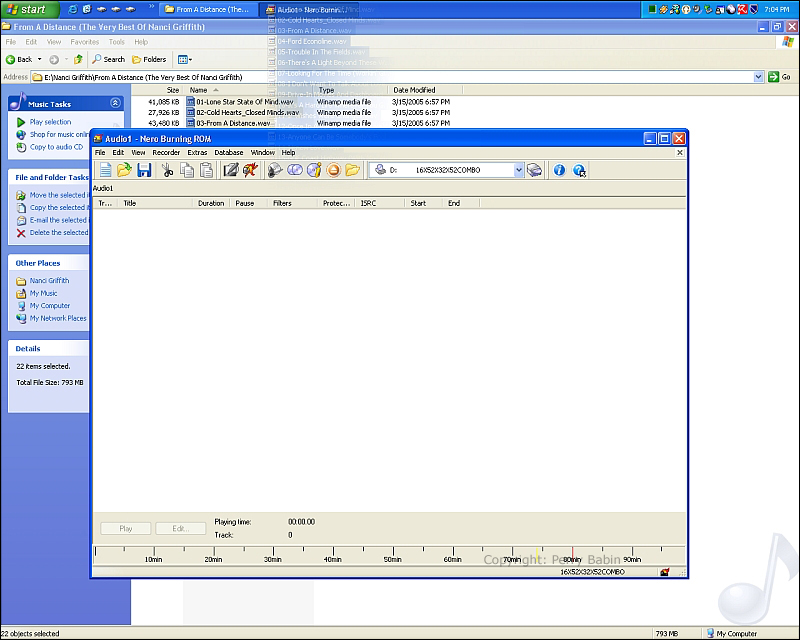The width and height of the screenshot is (800, 640).
Task: Open Database menu in Nero
Action: pos(229,153)
